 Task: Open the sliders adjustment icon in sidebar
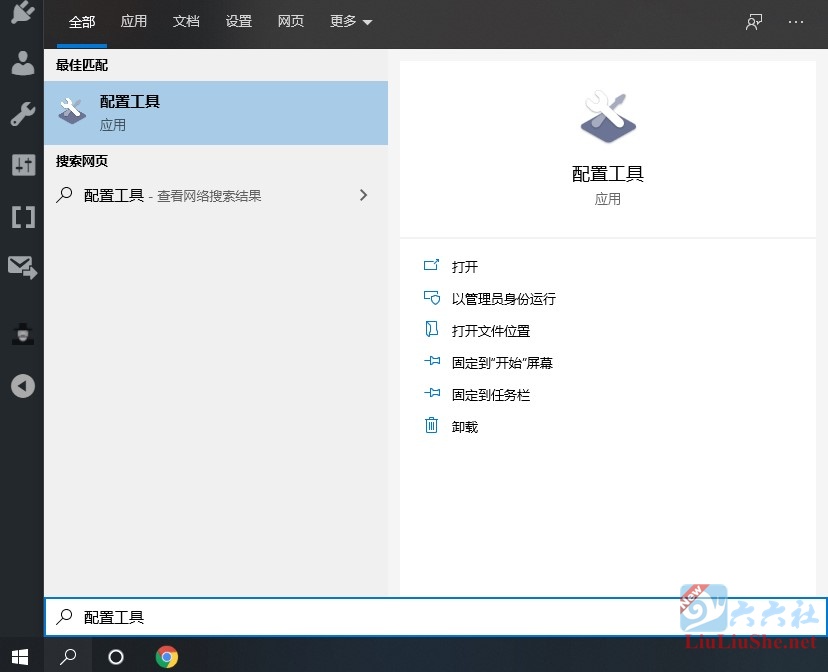coord(22,165)
